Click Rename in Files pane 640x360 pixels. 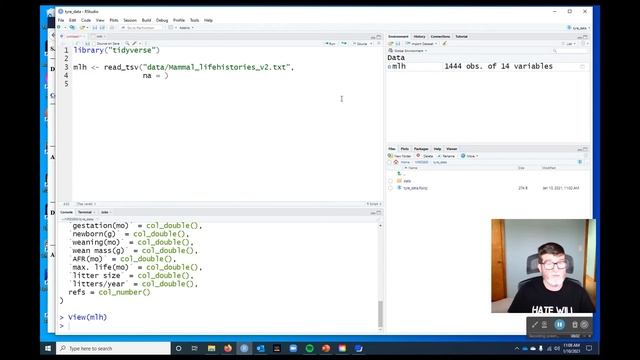(x=446, y=156)
